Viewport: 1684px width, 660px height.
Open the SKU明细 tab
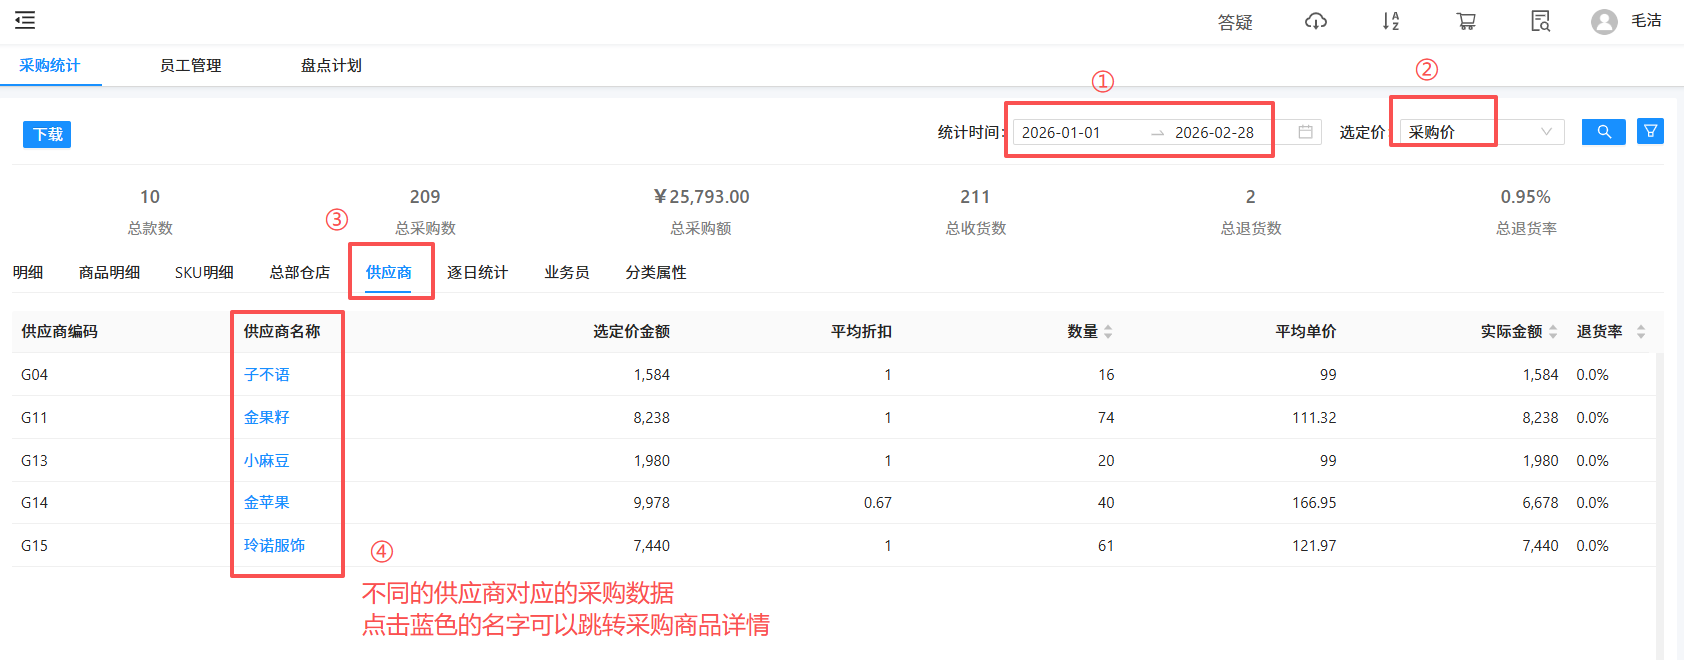[x=204, y=273]
